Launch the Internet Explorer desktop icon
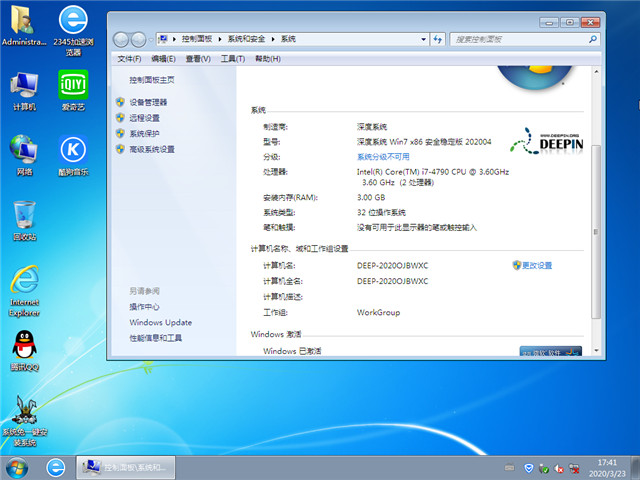The image size is (640, 480). point(24,291)
